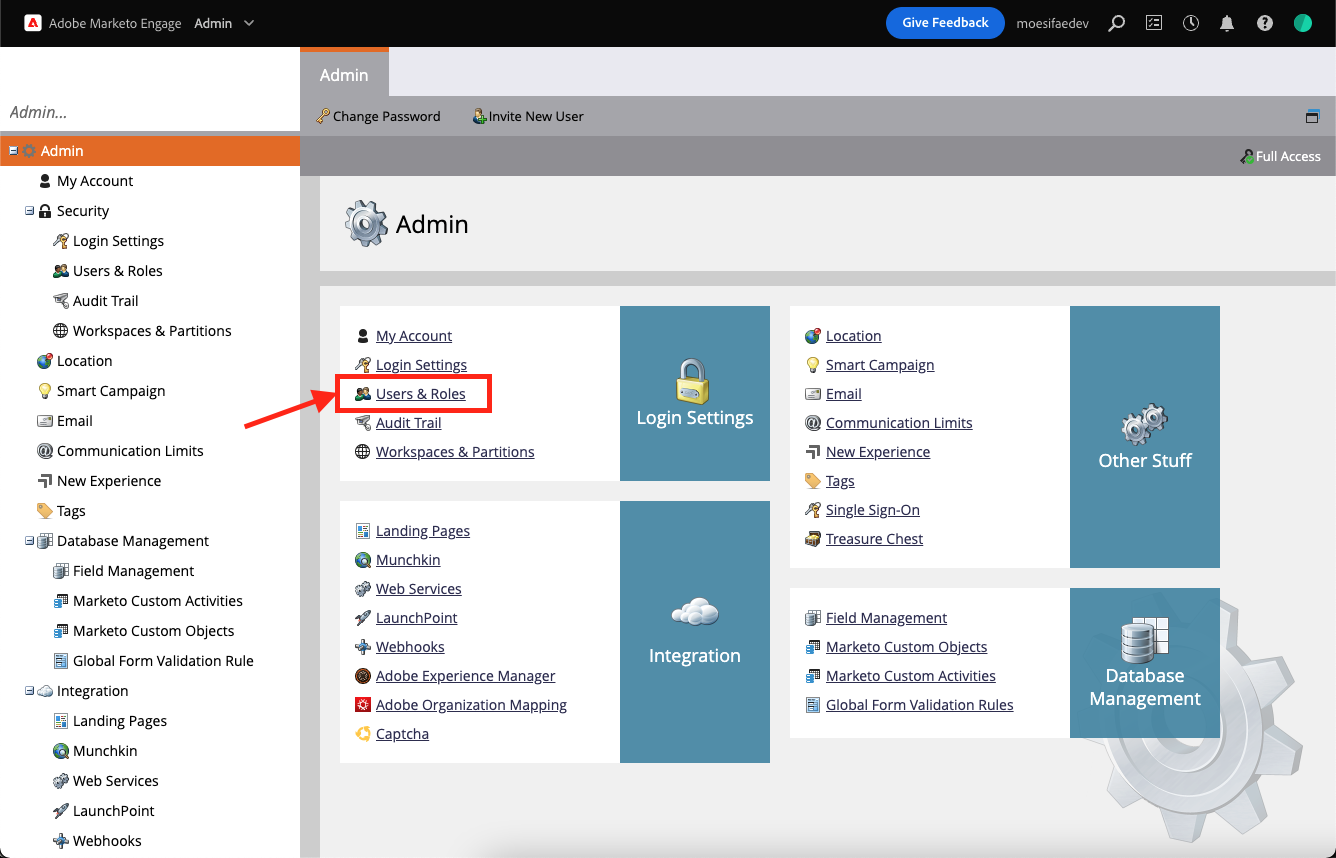The width and height of the screenshot is (1336, 858).
Task: Click the checklist icon in top bar
Action: click(1154, 23)
